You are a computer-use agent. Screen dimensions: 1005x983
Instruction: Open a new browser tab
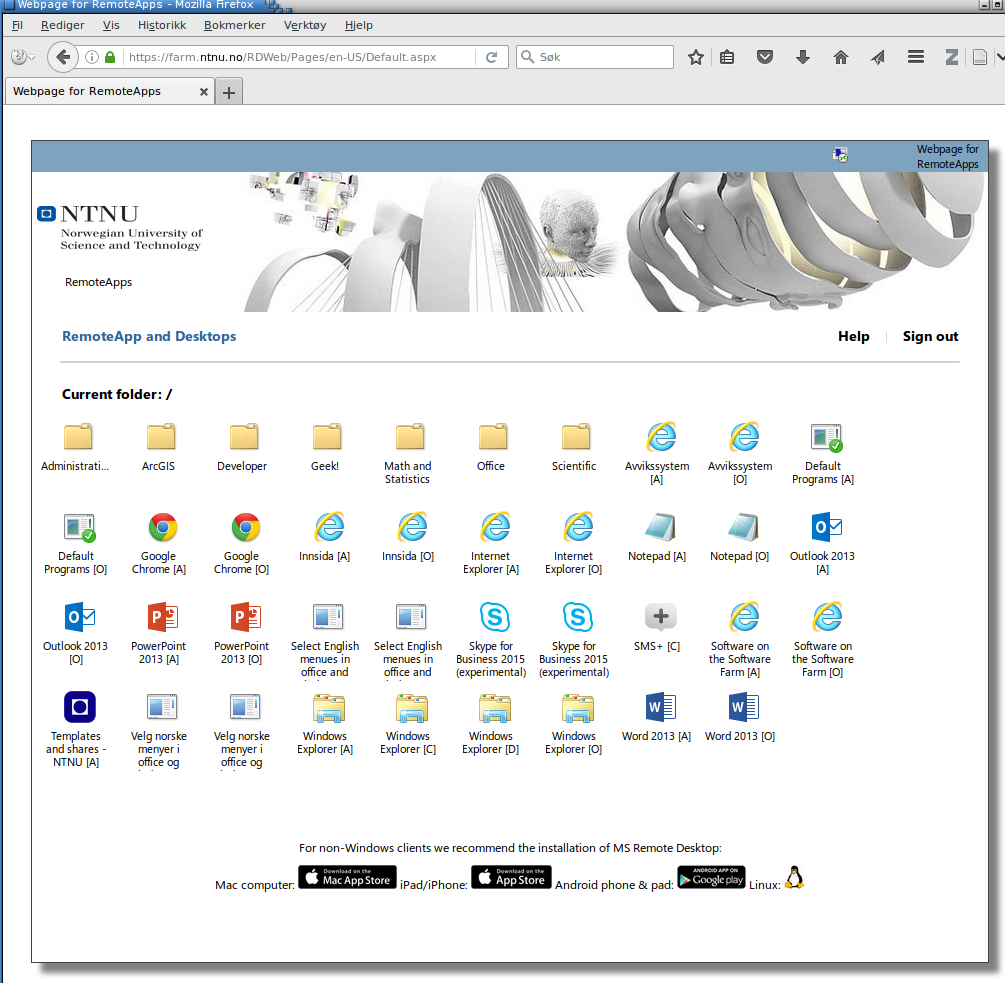[229, 92]
